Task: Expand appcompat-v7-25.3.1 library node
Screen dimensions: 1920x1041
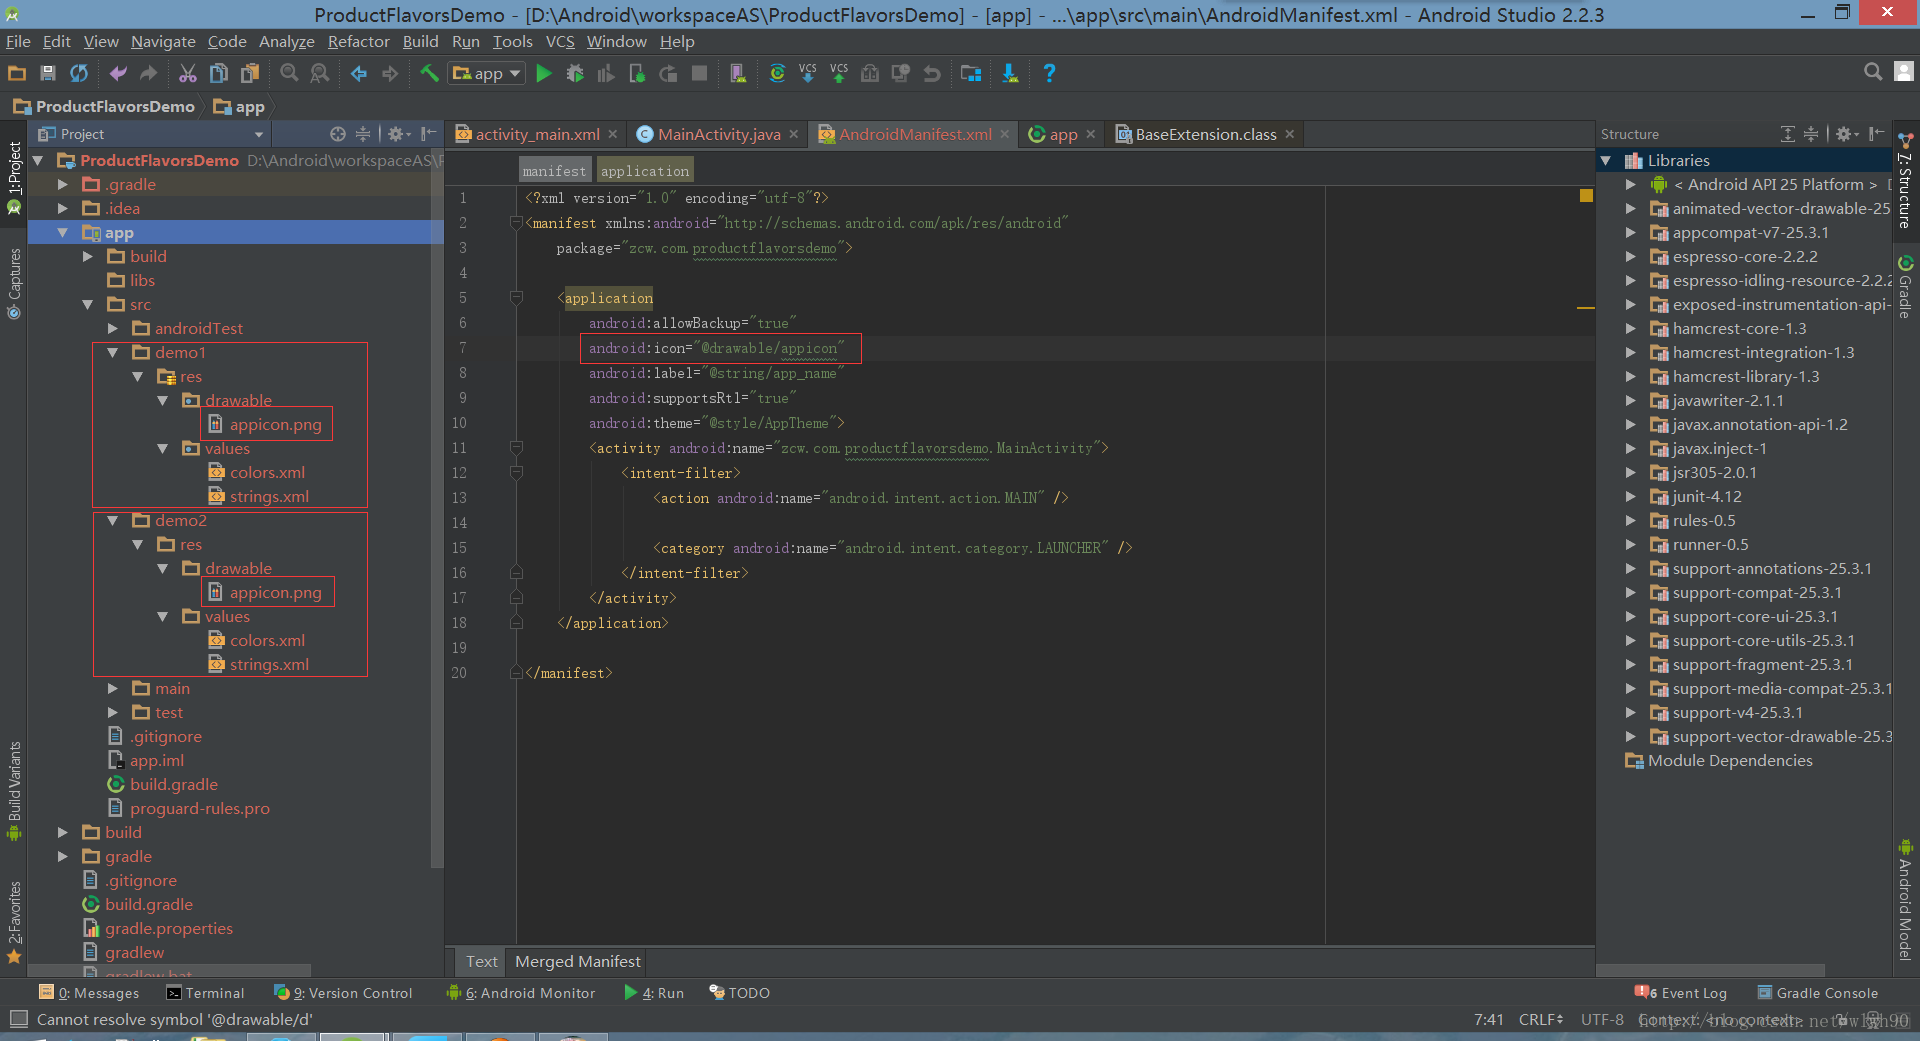Action: click(x=1631, y=232)
